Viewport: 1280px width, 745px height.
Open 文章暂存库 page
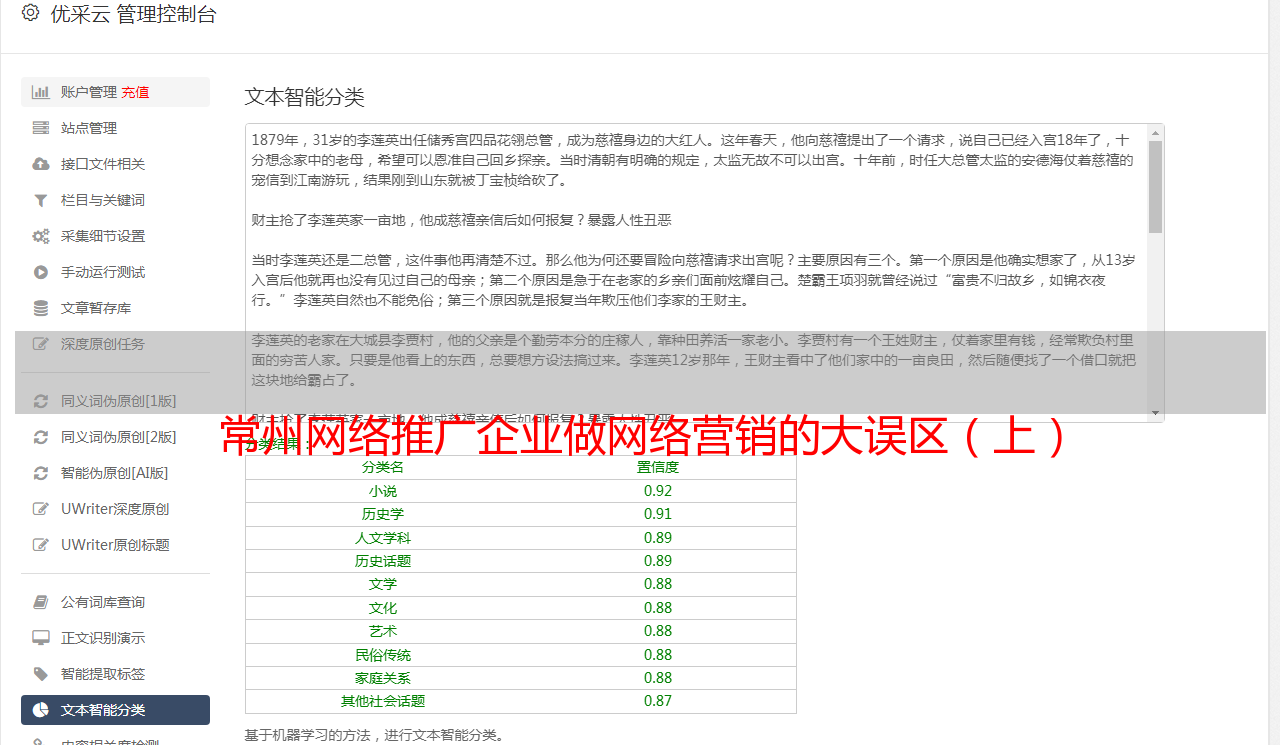pos(115,308)
